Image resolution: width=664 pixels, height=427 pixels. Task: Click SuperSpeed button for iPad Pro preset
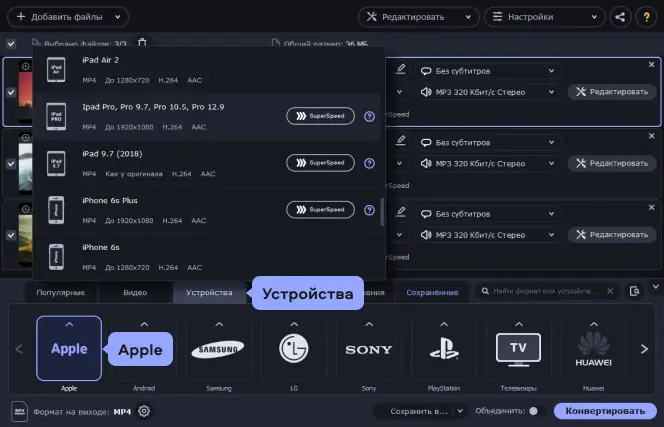321,116
